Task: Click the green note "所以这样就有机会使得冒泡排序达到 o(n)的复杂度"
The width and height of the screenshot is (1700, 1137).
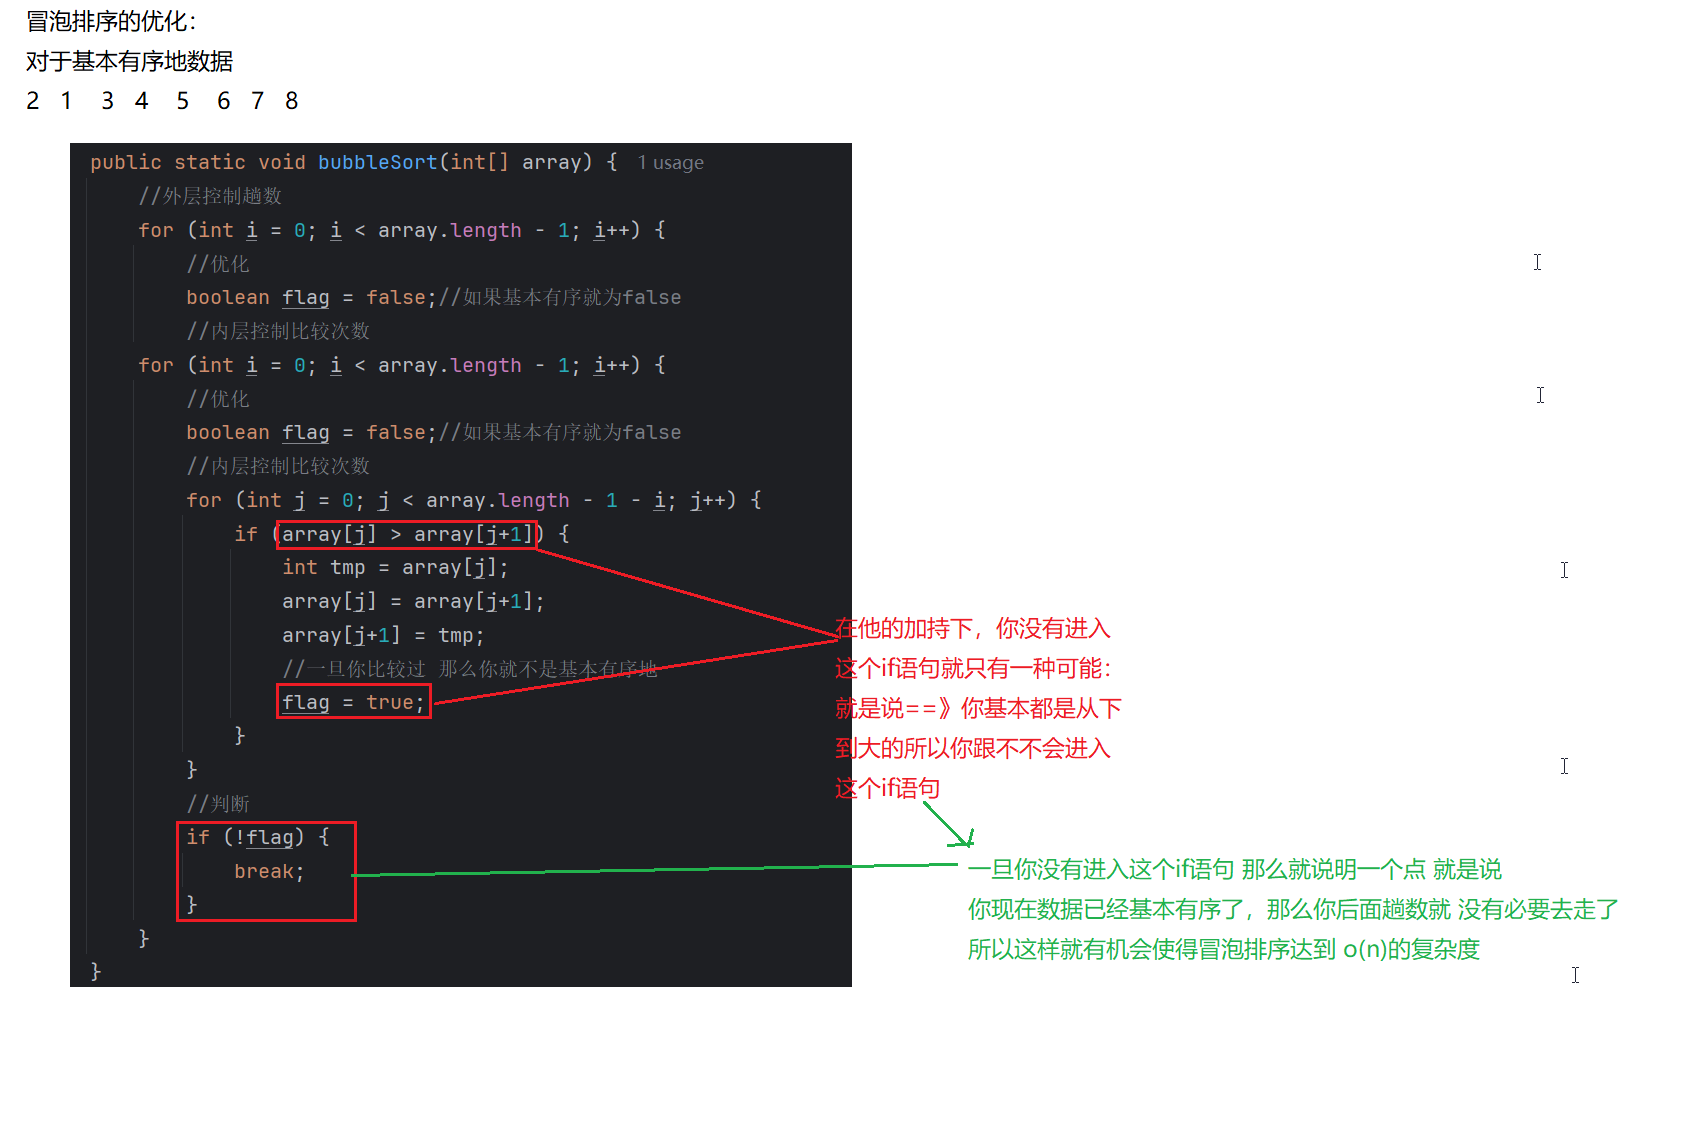Action: coord(1224,949)
